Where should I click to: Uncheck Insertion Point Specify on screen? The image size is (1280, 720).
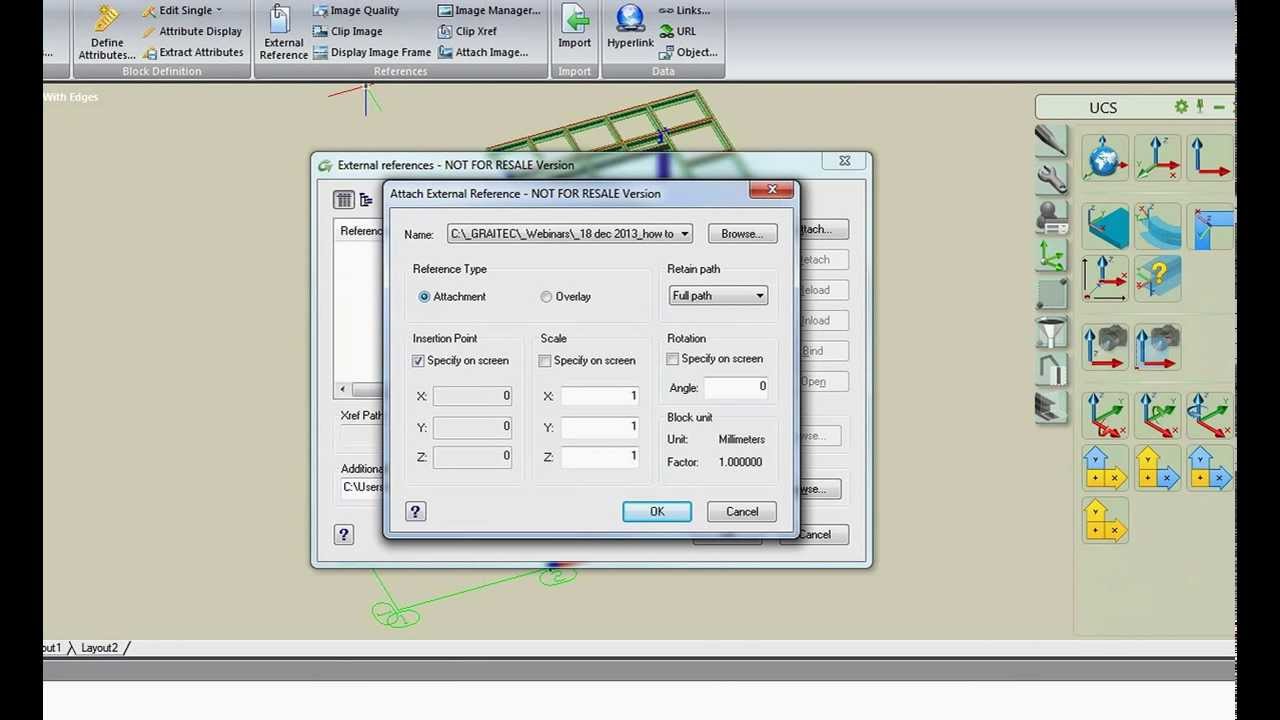point(418,361)
